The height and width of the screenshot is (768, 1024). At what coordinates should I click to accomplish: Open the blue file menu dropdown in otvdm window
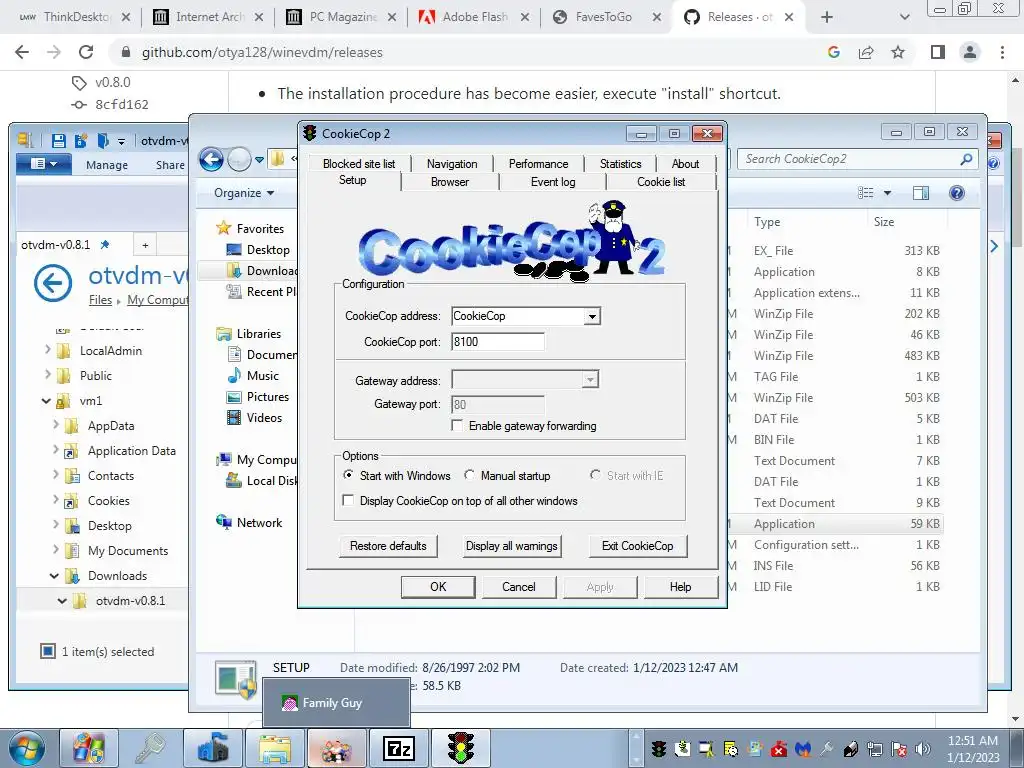(x=43, y=164)
